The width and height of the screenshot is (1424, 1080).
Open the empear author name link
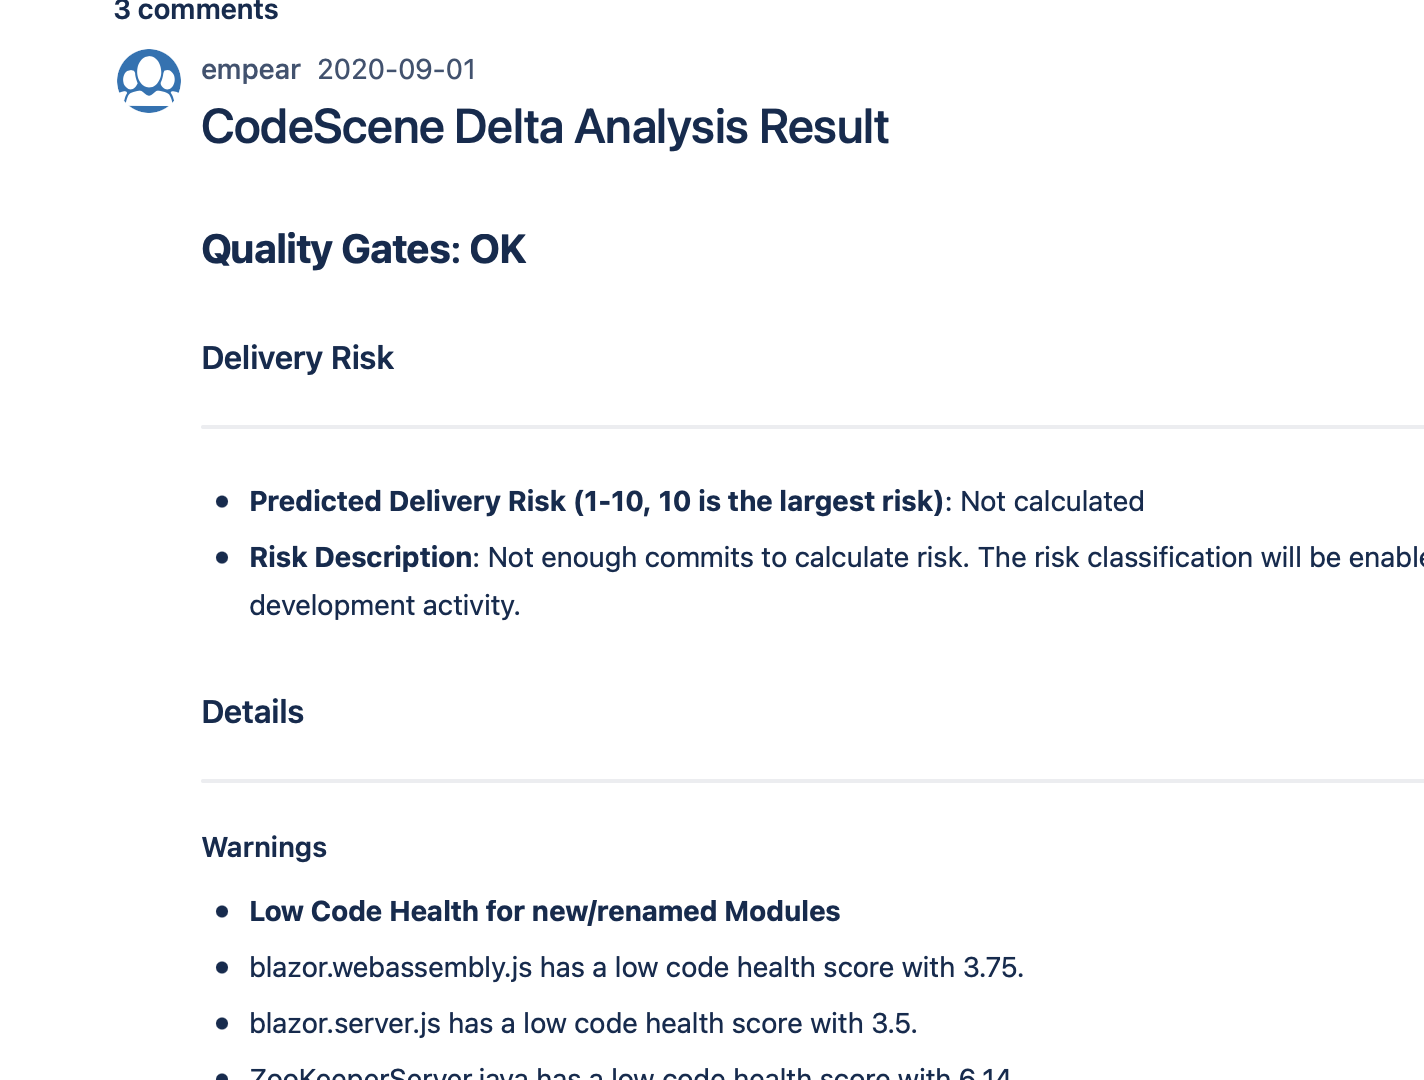pyautogui.click(x=251, y=69)
